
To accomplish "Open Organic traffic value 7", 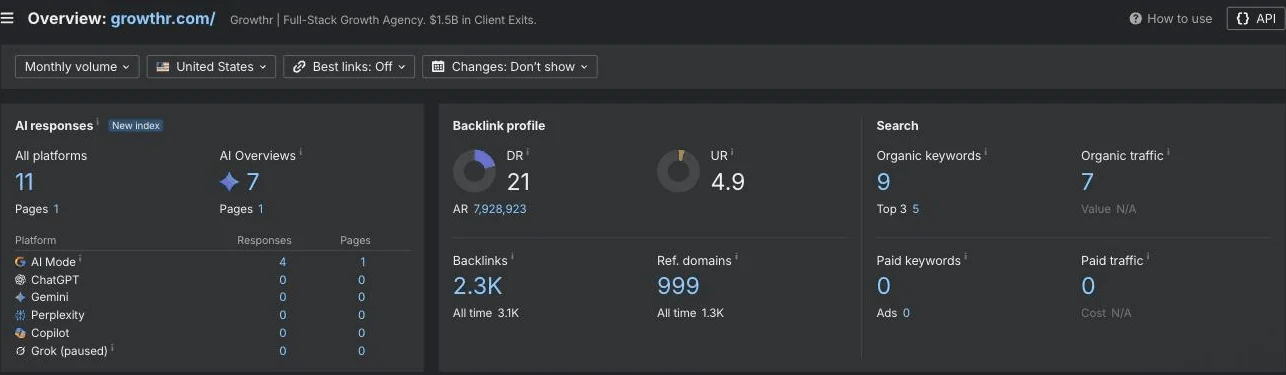I will pyautogui.click(x=1088, y=182).
